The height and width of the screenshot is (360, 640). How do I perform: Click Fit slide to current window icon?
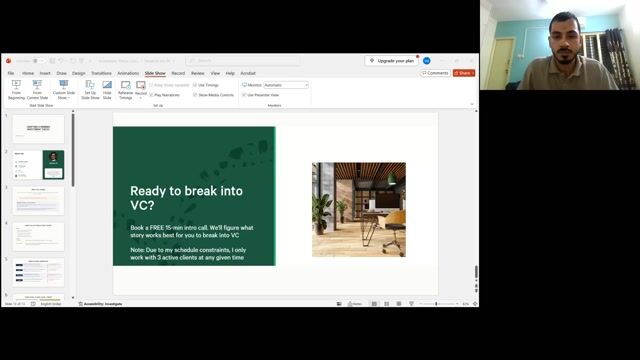pyautogui.click(x=475, y=304)
